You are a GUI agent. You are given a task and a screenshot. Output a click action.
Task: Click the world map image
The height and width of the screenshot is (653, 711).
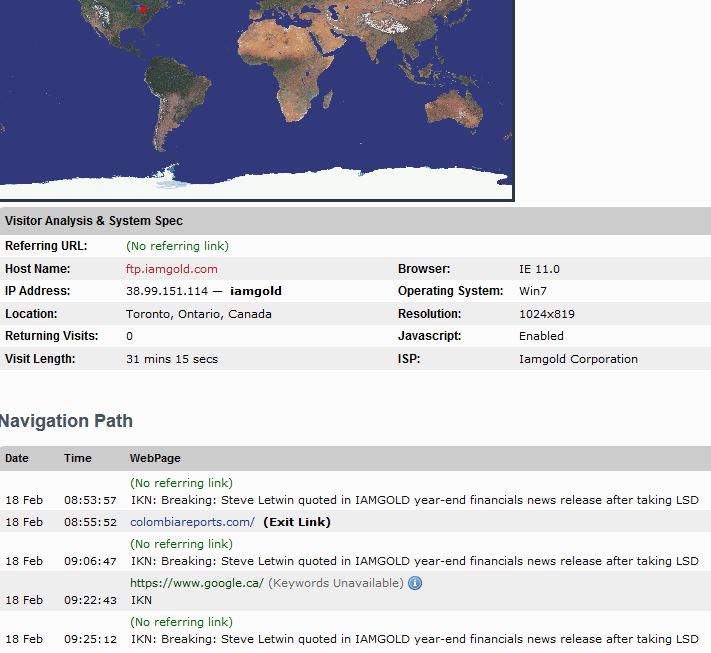257,100
